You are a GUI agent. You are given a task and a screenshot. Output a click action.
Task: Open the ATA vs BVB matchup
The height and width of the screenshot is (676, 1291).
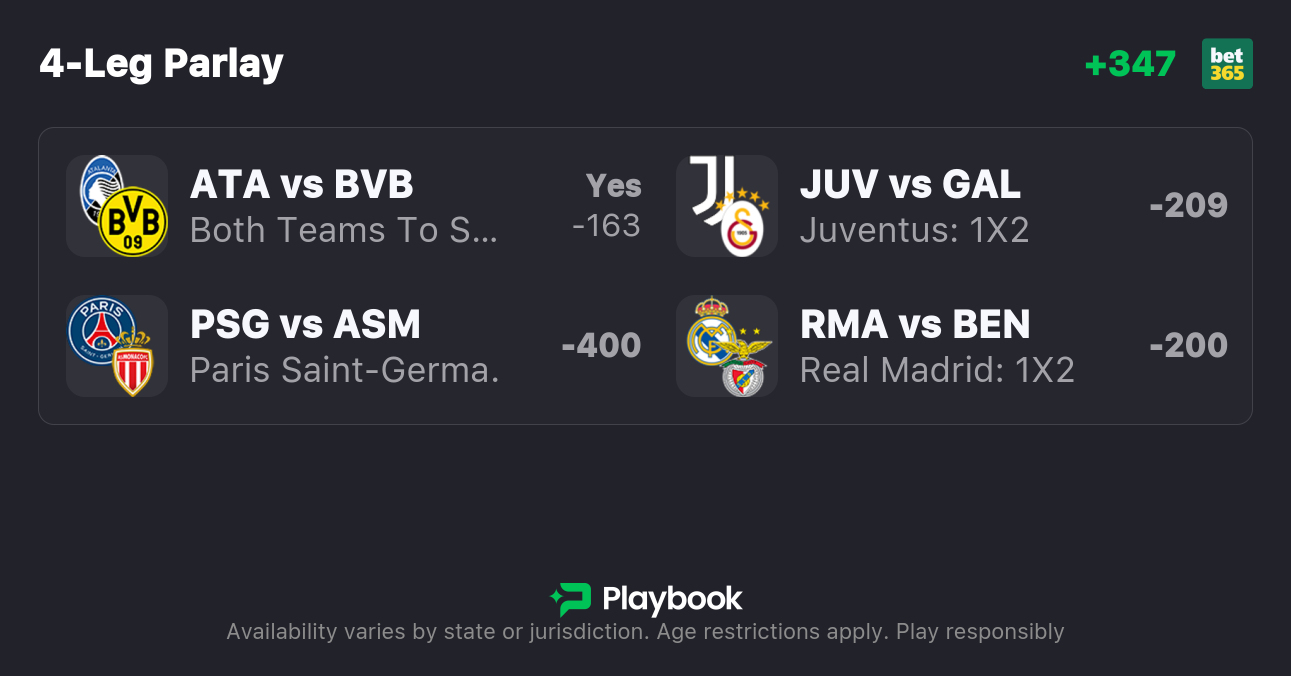[x=301, y=185]
